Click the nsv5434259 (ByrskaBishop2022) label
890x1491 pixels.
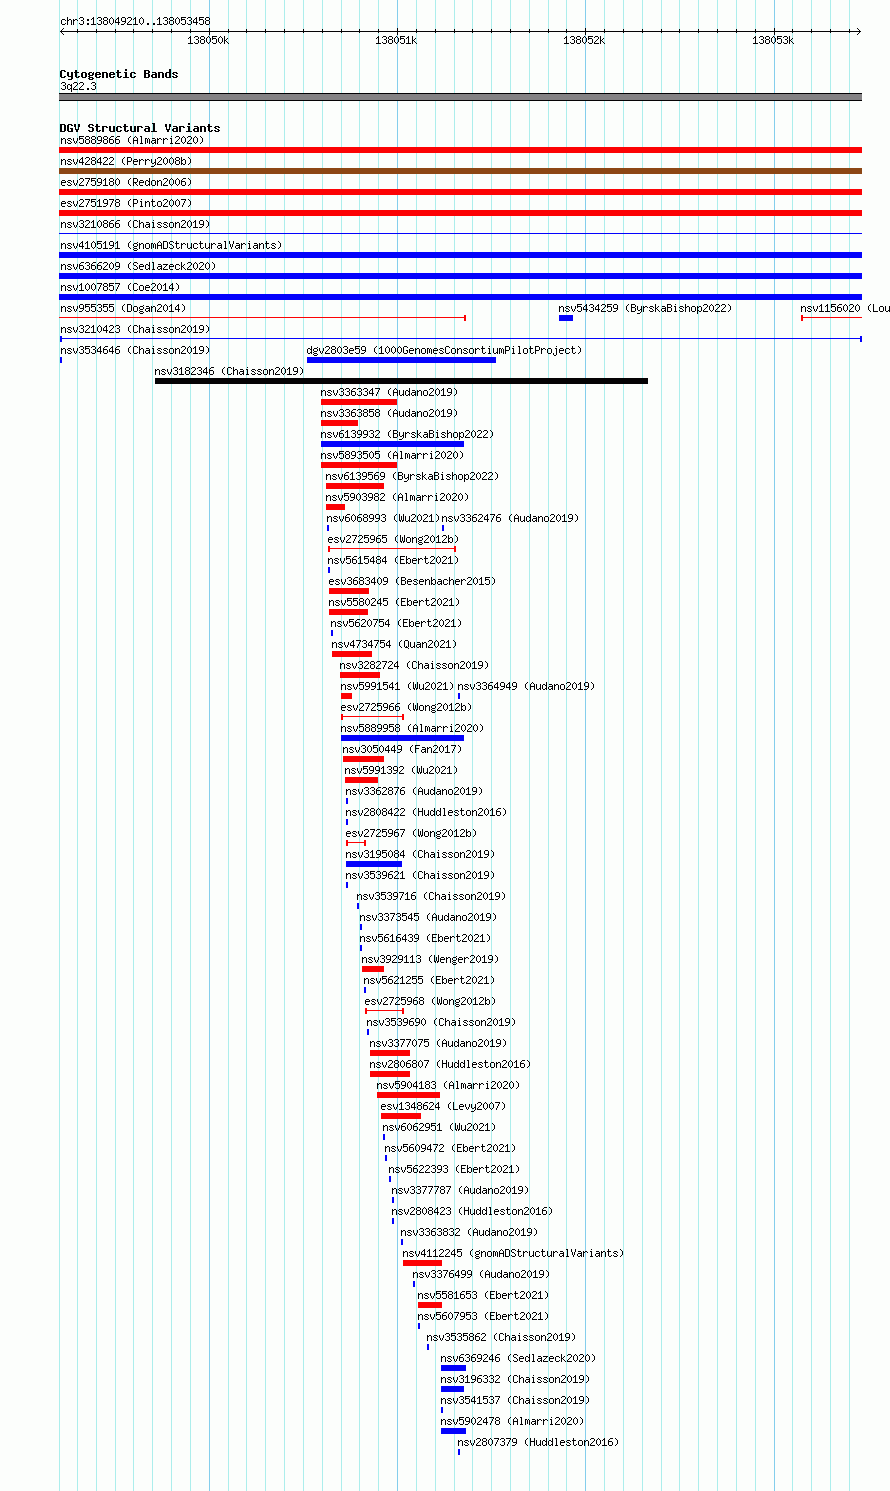coord(645,308)
